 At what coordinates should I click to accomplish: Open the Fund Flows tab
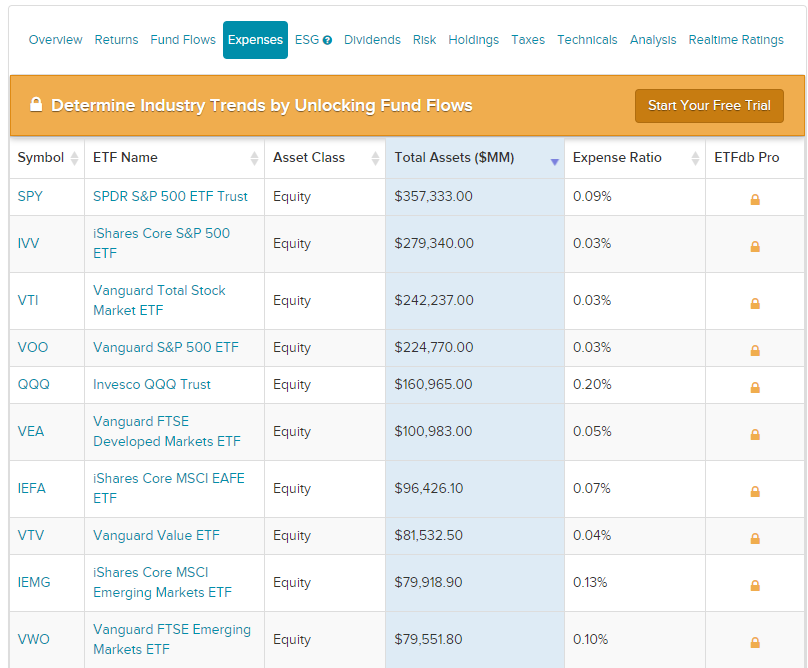pos(183,40)
